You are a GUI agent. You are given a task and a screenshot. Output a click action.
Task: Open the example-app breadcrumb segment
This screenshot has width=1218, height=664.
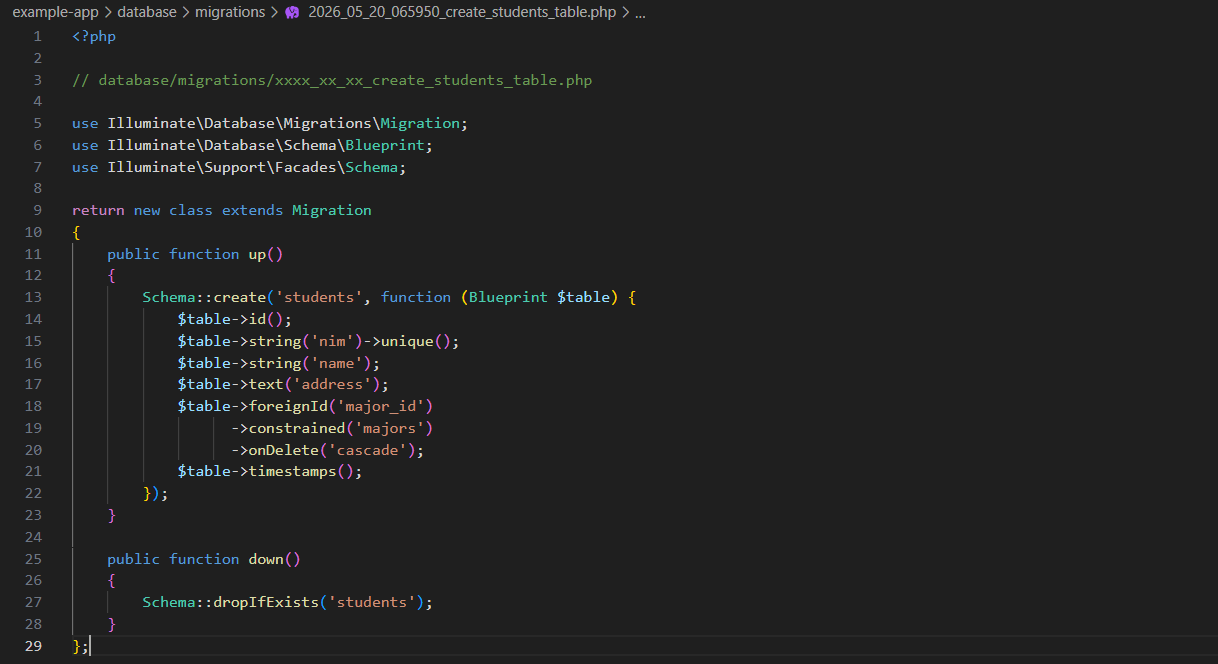click(x=55, y=13)
